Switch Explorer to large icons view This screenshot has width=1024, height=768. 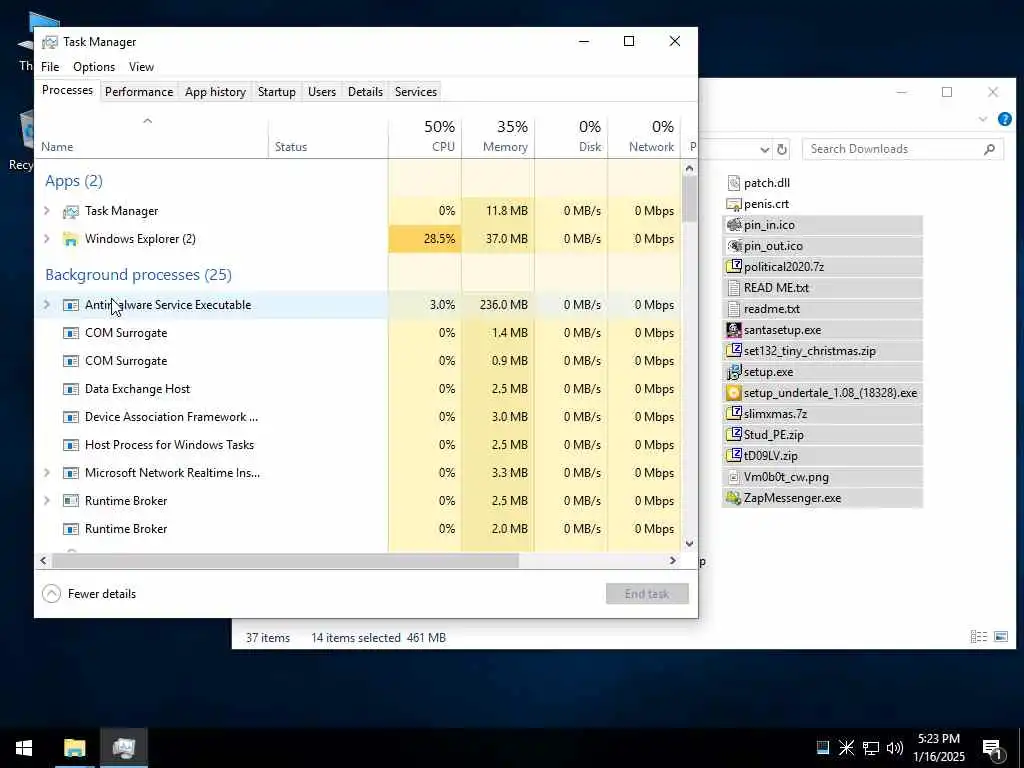[1000, 637]
